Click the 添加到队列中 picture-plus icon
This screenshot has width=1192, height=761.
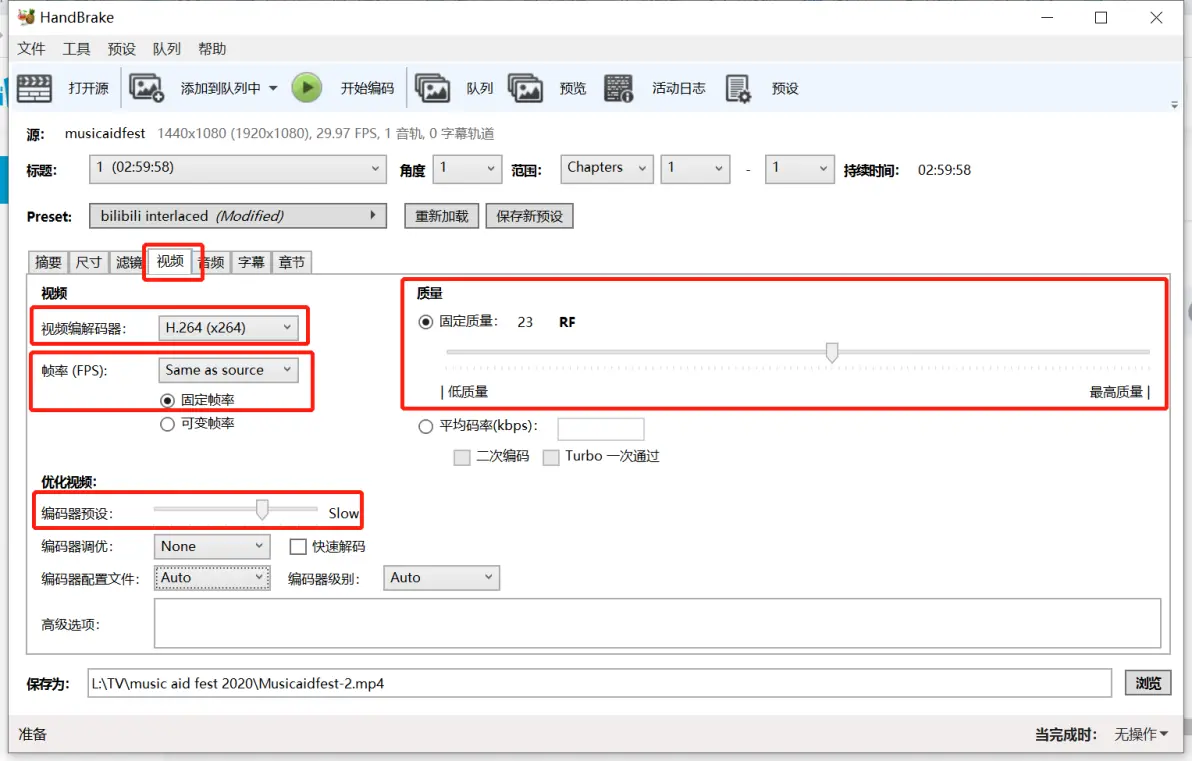[146, 88]
